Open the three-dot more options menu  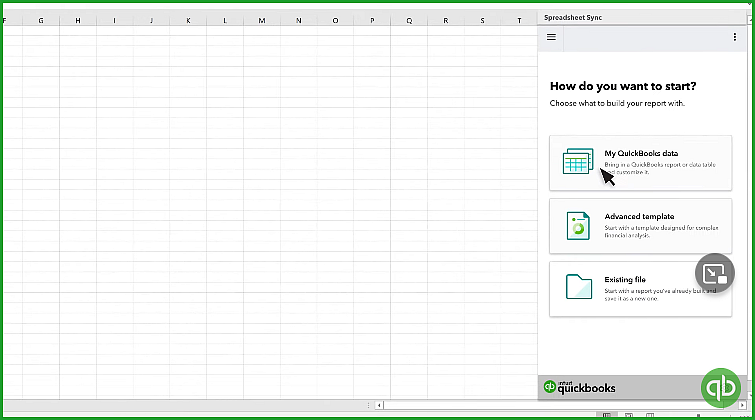[x=735, y=37]
